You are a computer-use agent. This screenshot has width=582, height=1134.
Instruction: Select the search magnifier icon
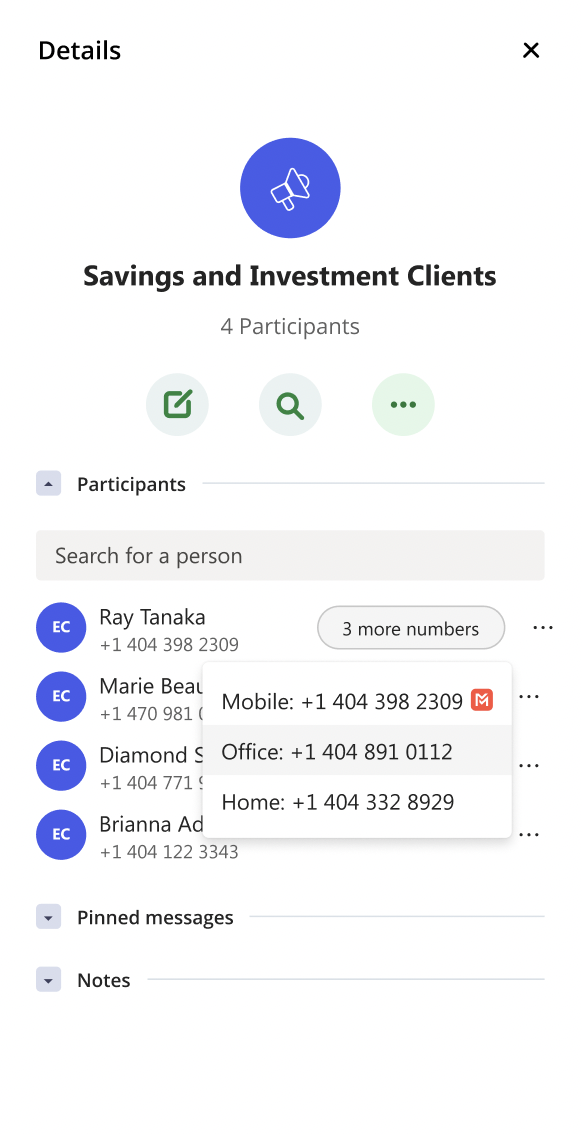click(x=290, y=404)
